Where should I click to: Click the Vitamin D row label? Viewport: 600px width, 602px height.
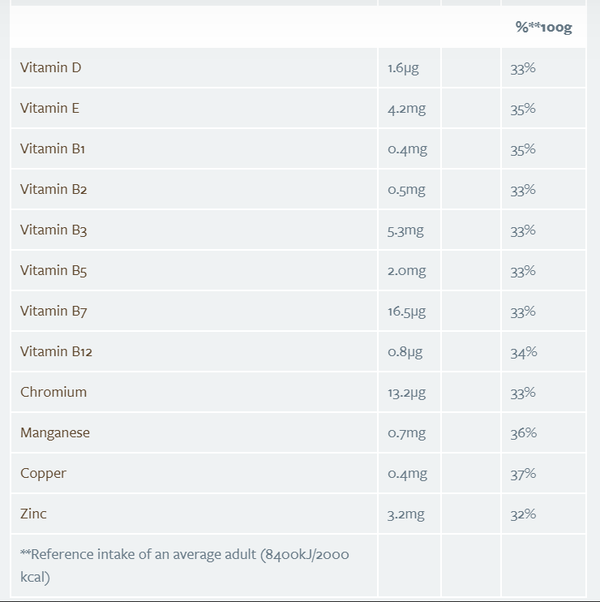tap(51, 68)
